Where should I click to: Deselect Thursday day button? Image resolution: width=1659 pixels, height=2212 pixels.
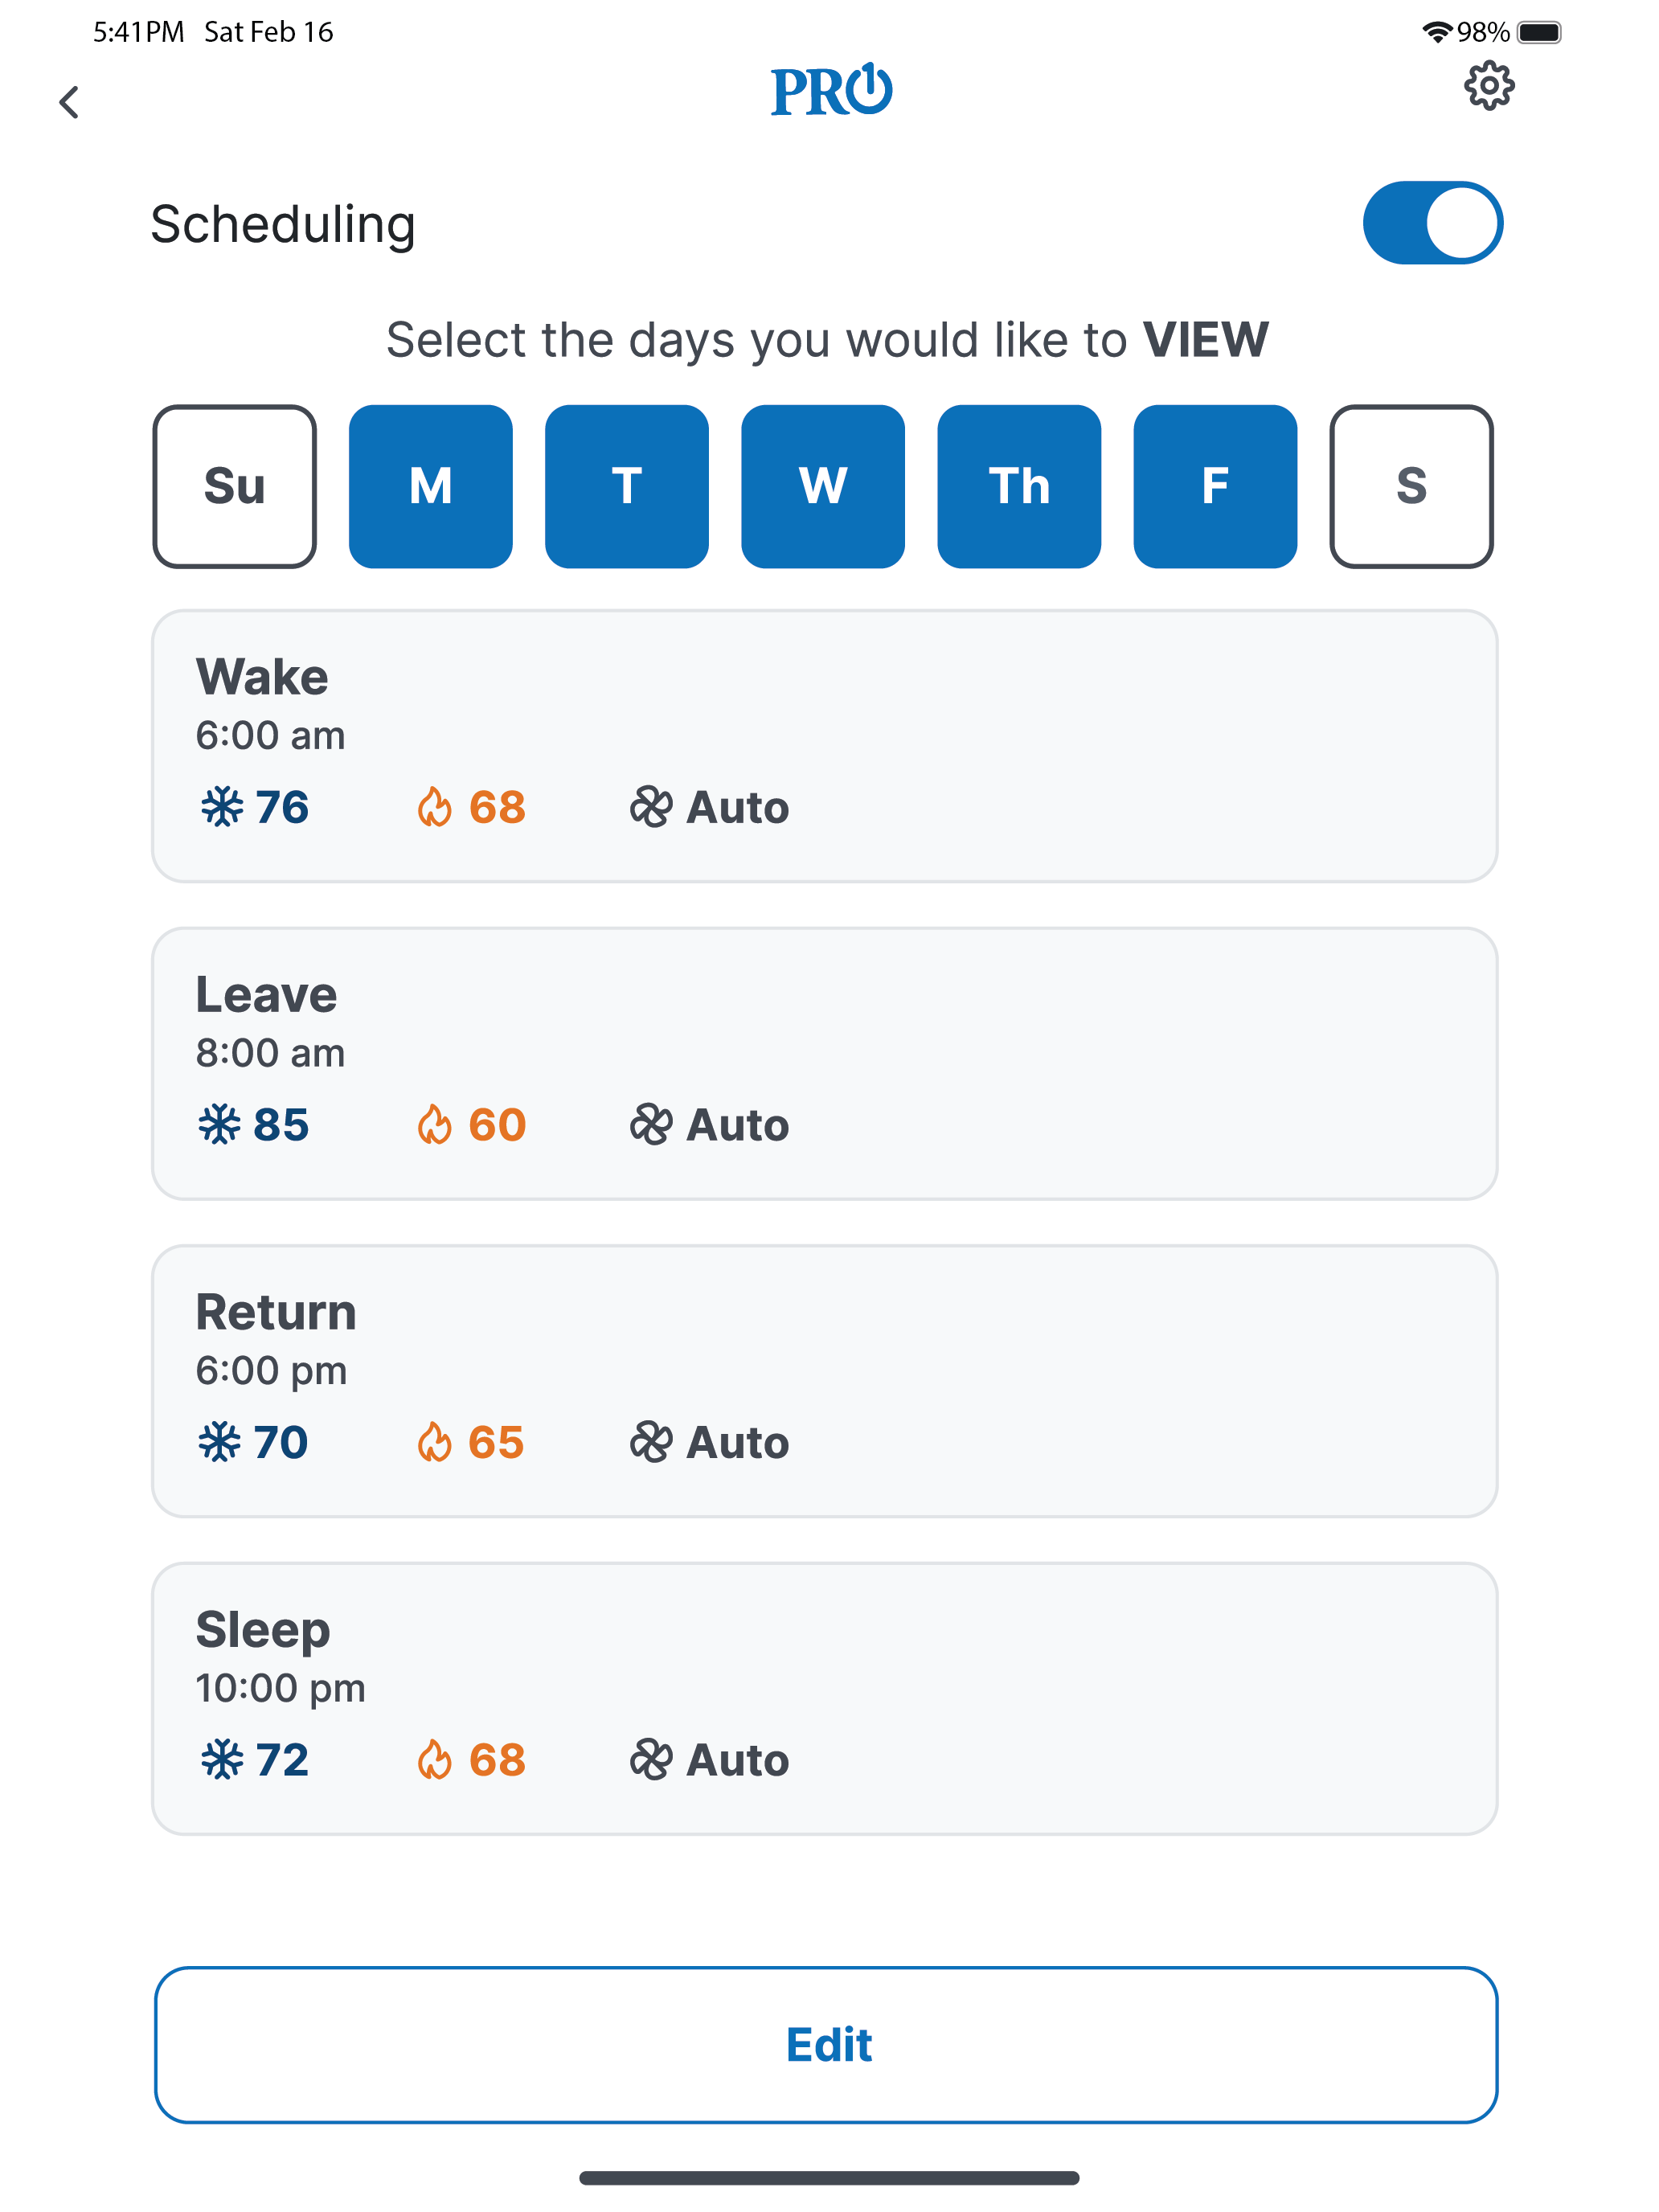point(1018,486)
